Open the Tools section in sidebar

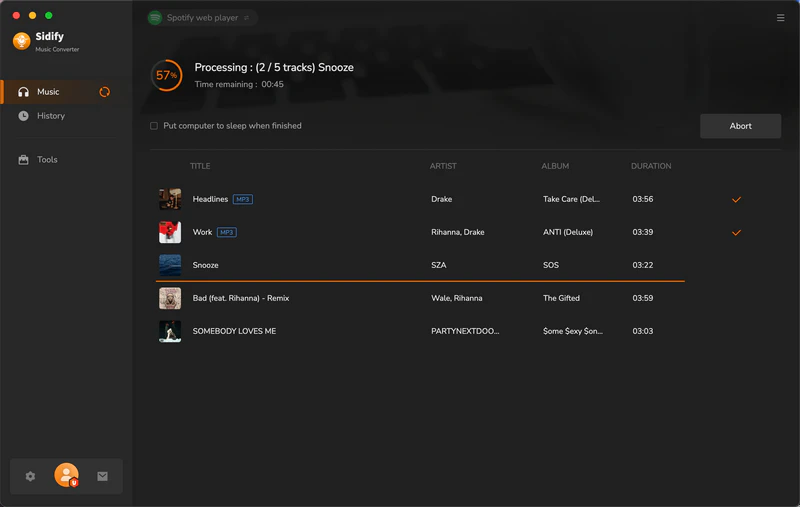coord(65,160)
